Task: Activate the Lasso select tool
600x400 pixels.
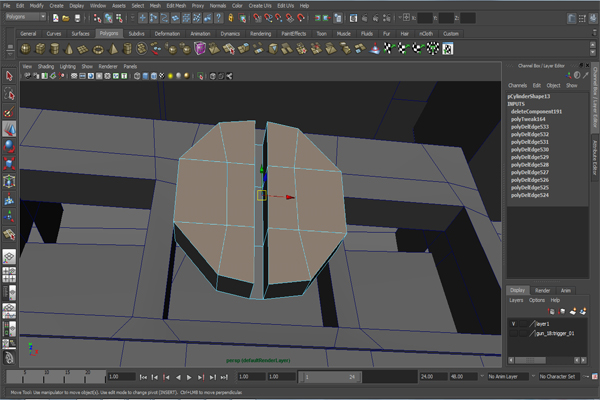Action: 9,94
